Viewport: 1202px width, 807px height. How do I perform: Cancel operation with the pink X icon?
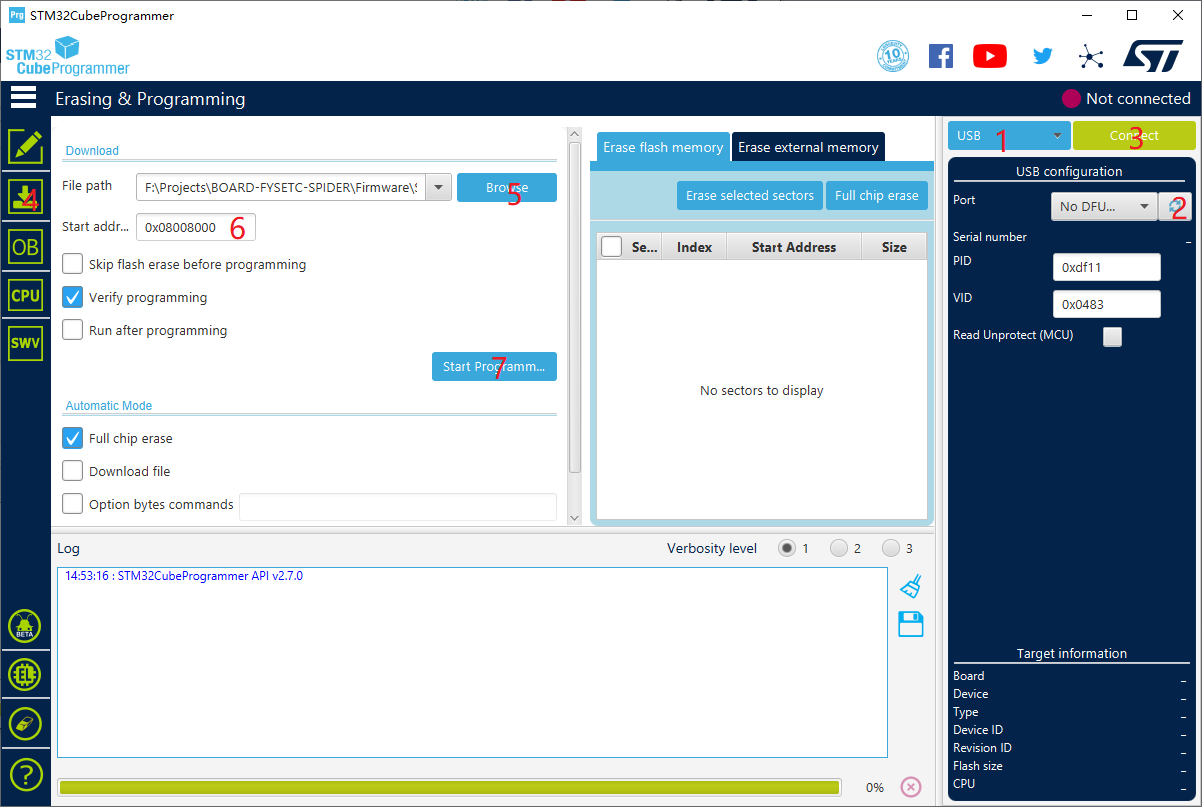coord(910,787)
